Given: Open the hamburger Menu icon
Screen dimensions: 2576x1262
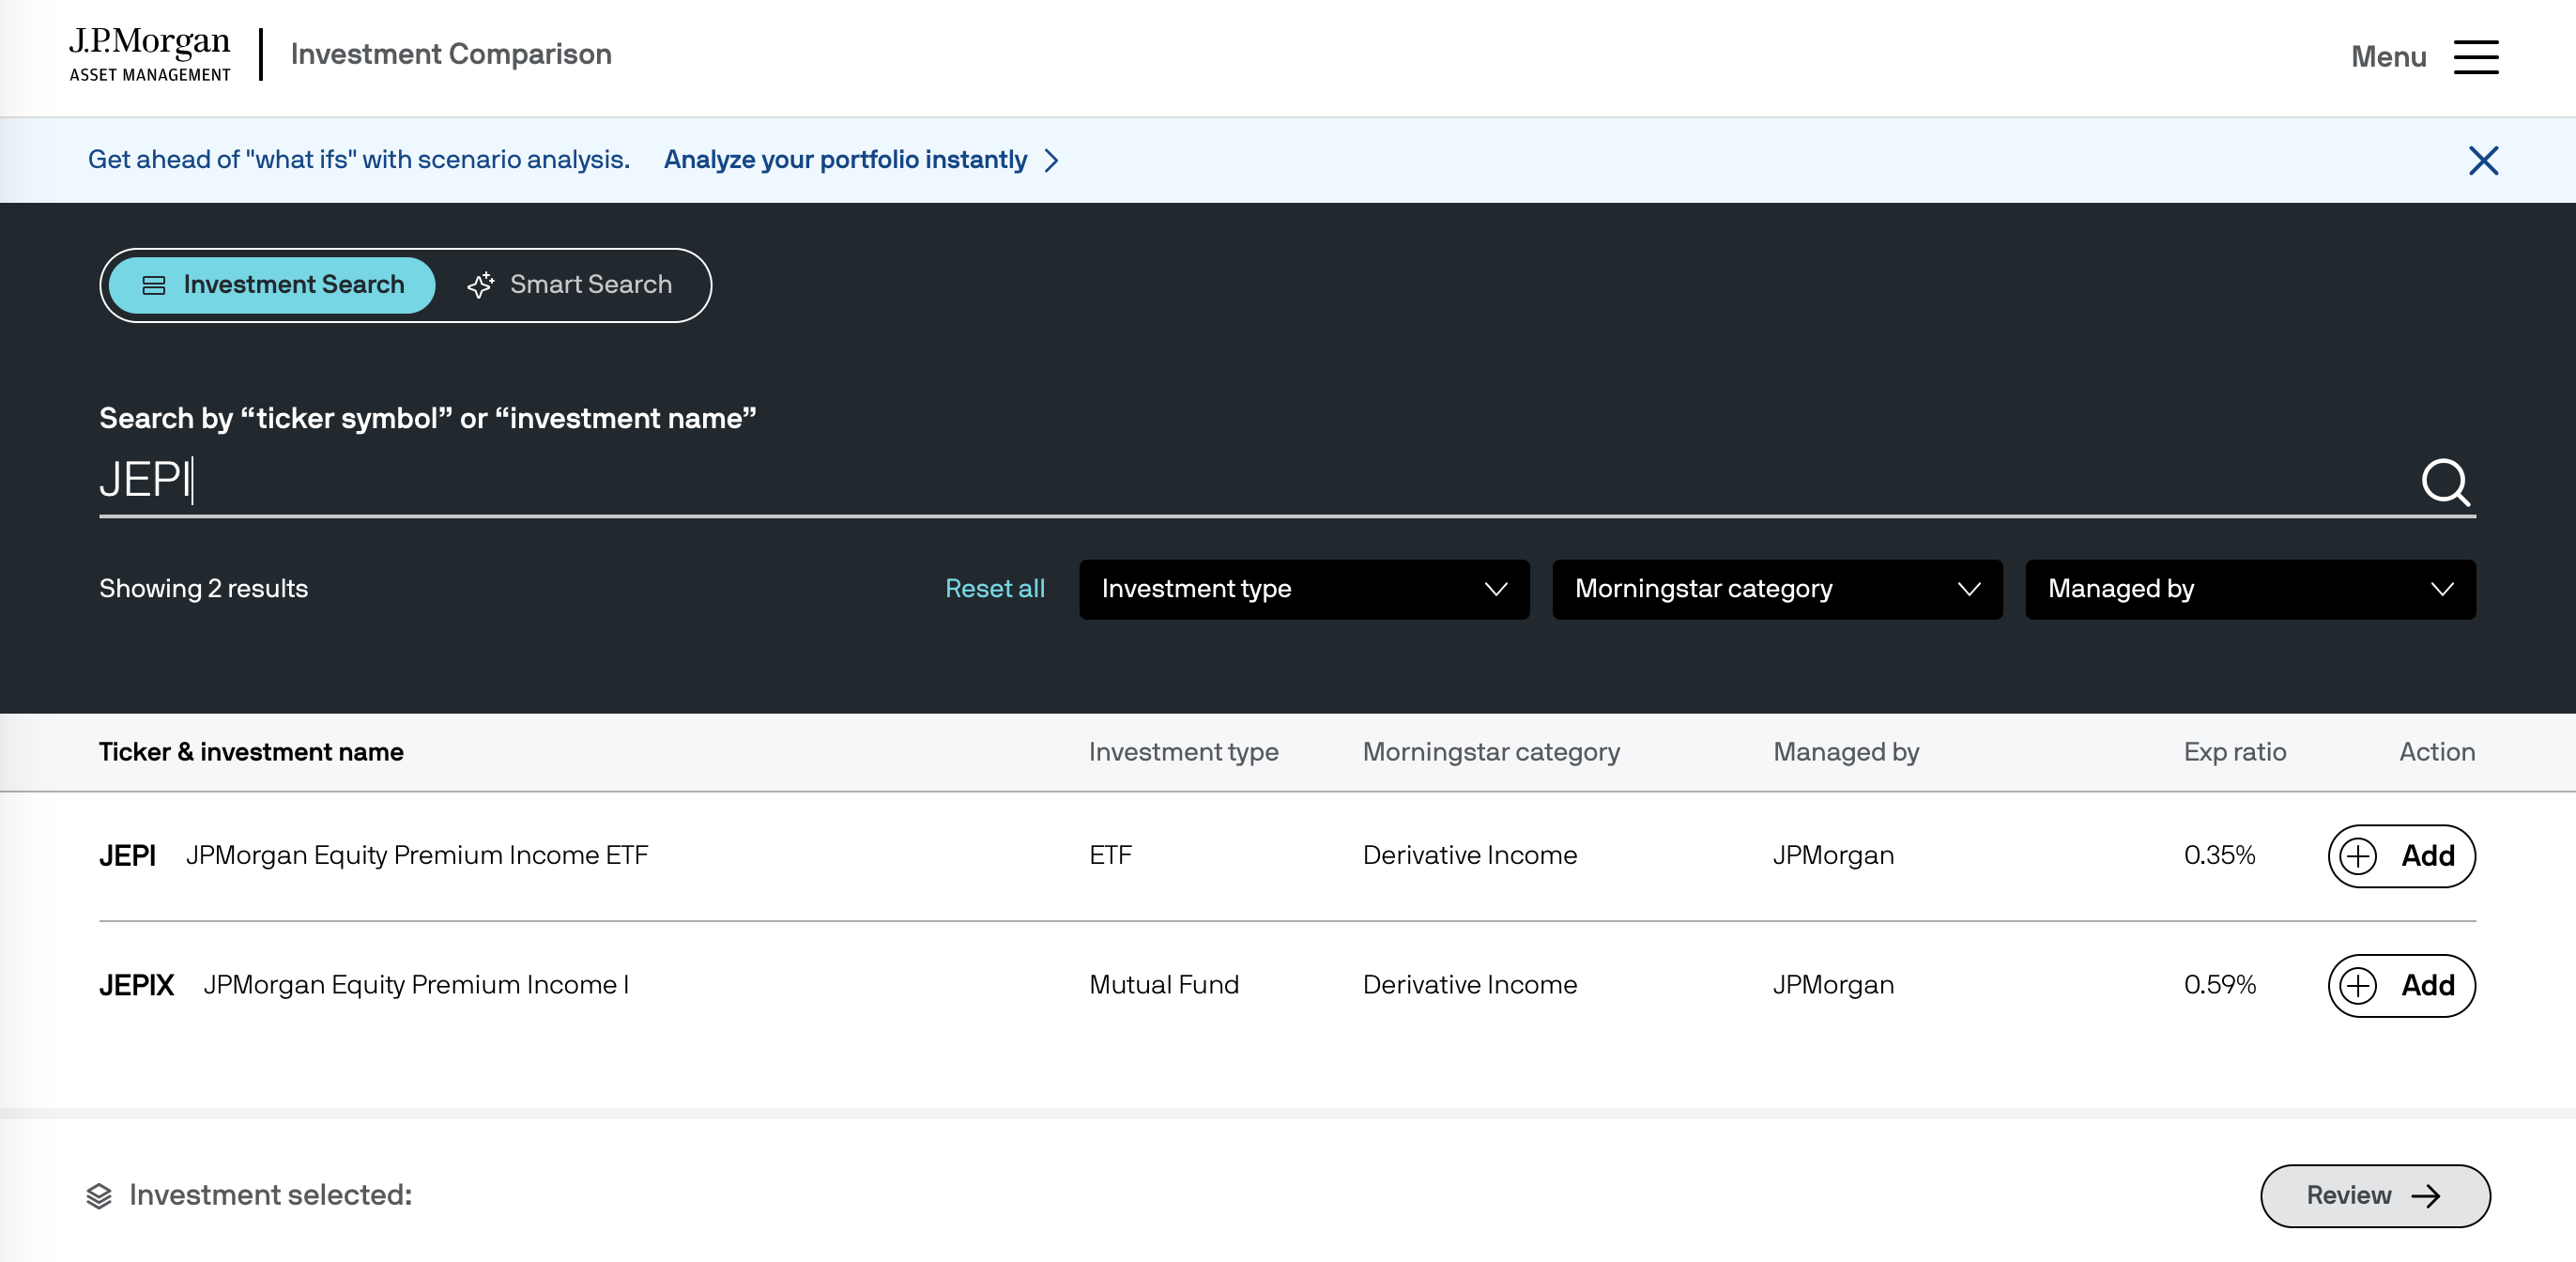Looking at the screenshot, I should click(2475, 57).
